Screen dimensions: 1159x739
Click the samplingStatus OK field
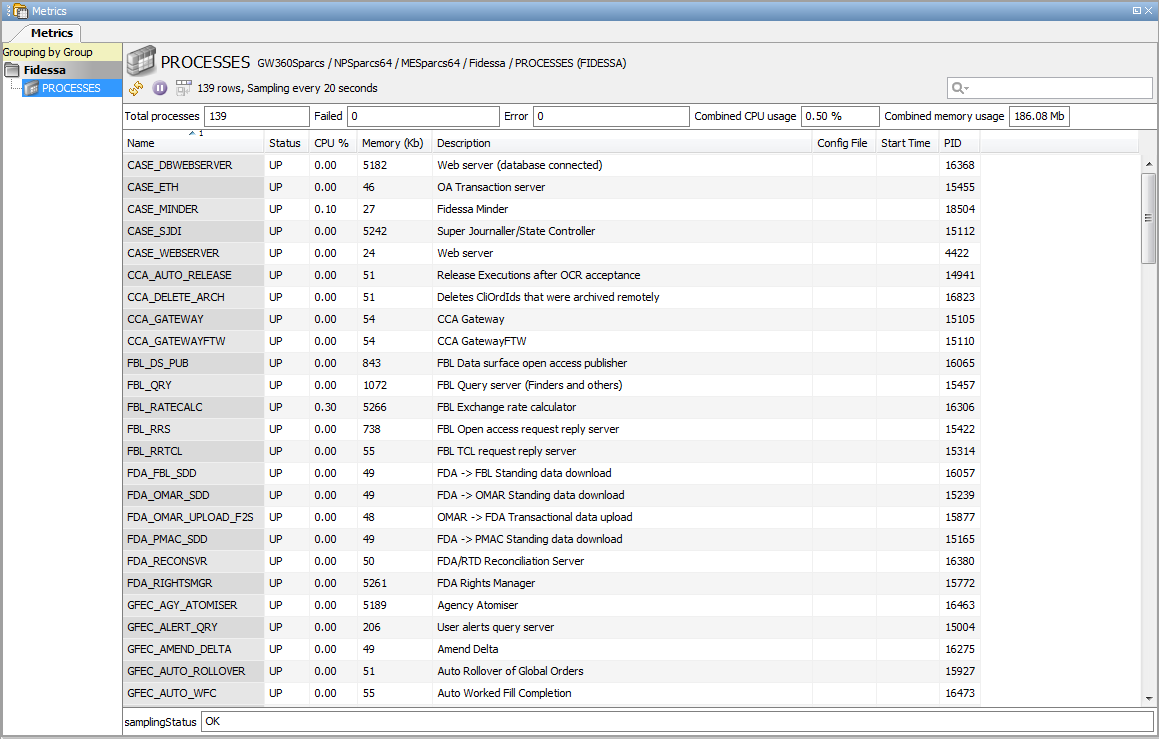click(x=676, y=721)
